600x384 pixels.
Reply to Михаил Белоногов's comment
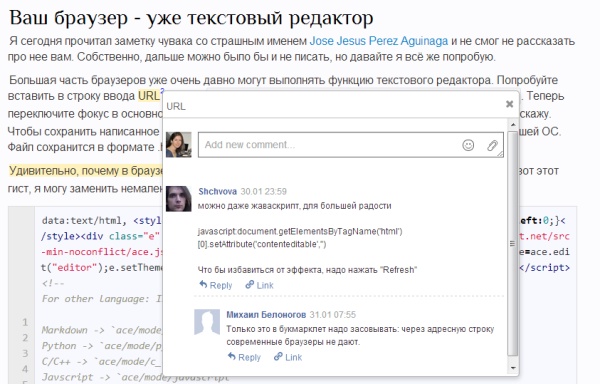(244, 357)
